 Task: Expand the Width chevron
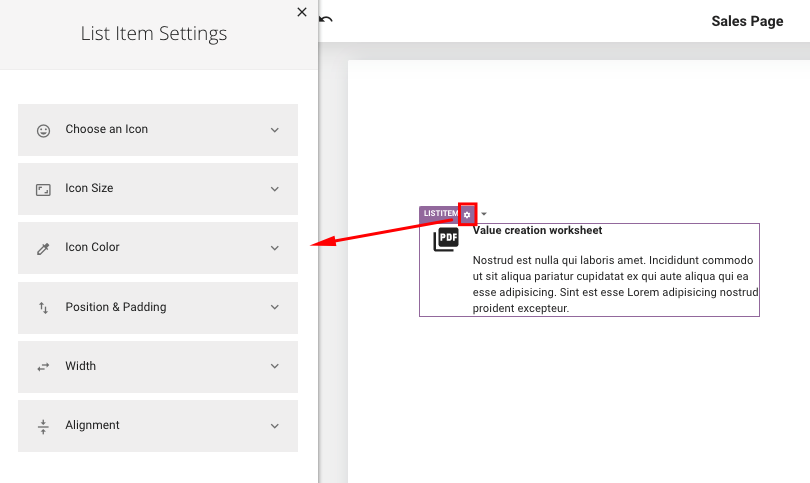point(275,366)
